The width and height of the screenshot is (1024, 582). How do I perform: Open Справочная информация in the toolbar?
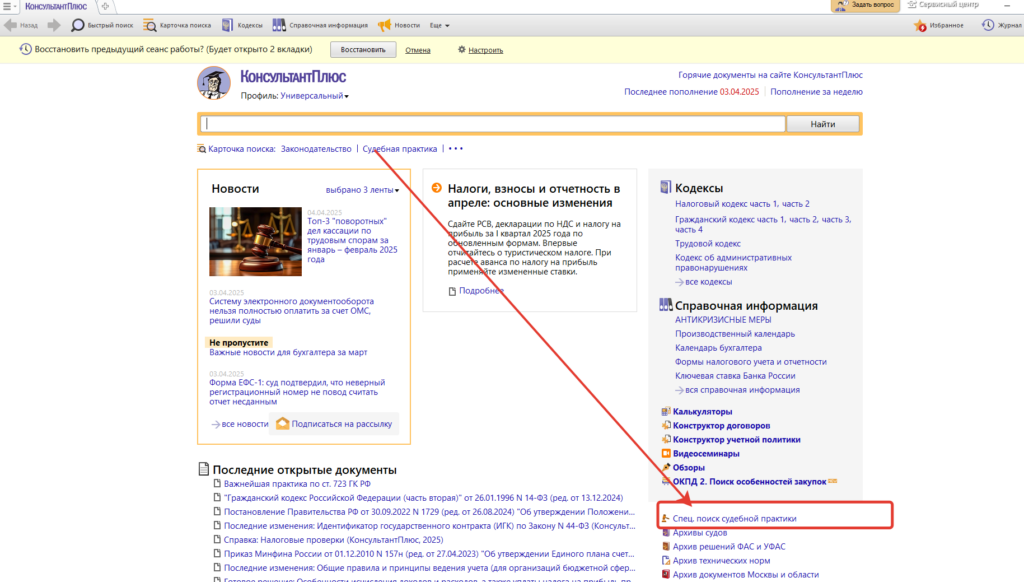click(x=320, y=25)
